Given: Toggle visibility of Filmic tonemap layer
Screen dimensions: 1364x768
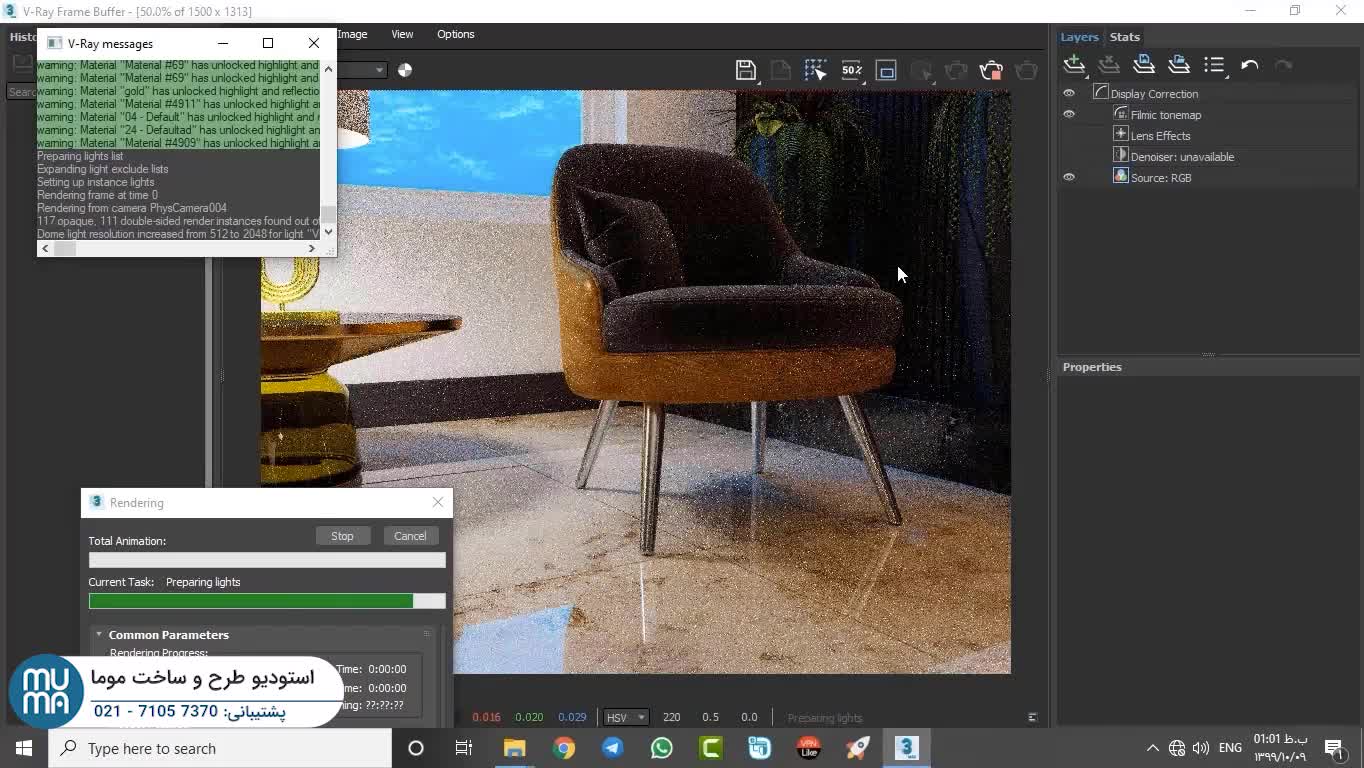Looking at the screenshot, I should 1069,115.
